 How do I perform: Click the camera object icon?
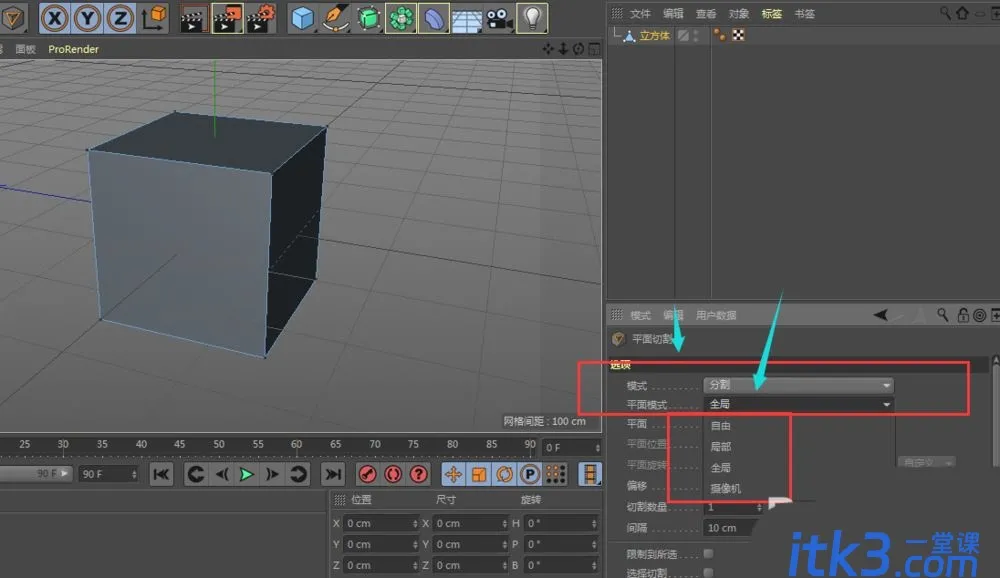click(x=500, y=19)
